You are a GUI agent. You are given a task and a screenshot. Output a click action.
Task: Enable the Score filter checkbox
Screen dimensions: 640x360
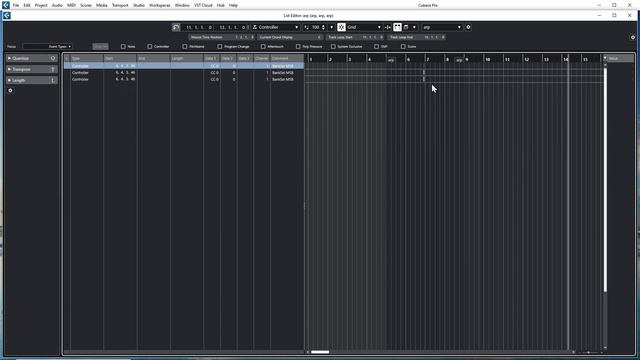coord(403,47)
